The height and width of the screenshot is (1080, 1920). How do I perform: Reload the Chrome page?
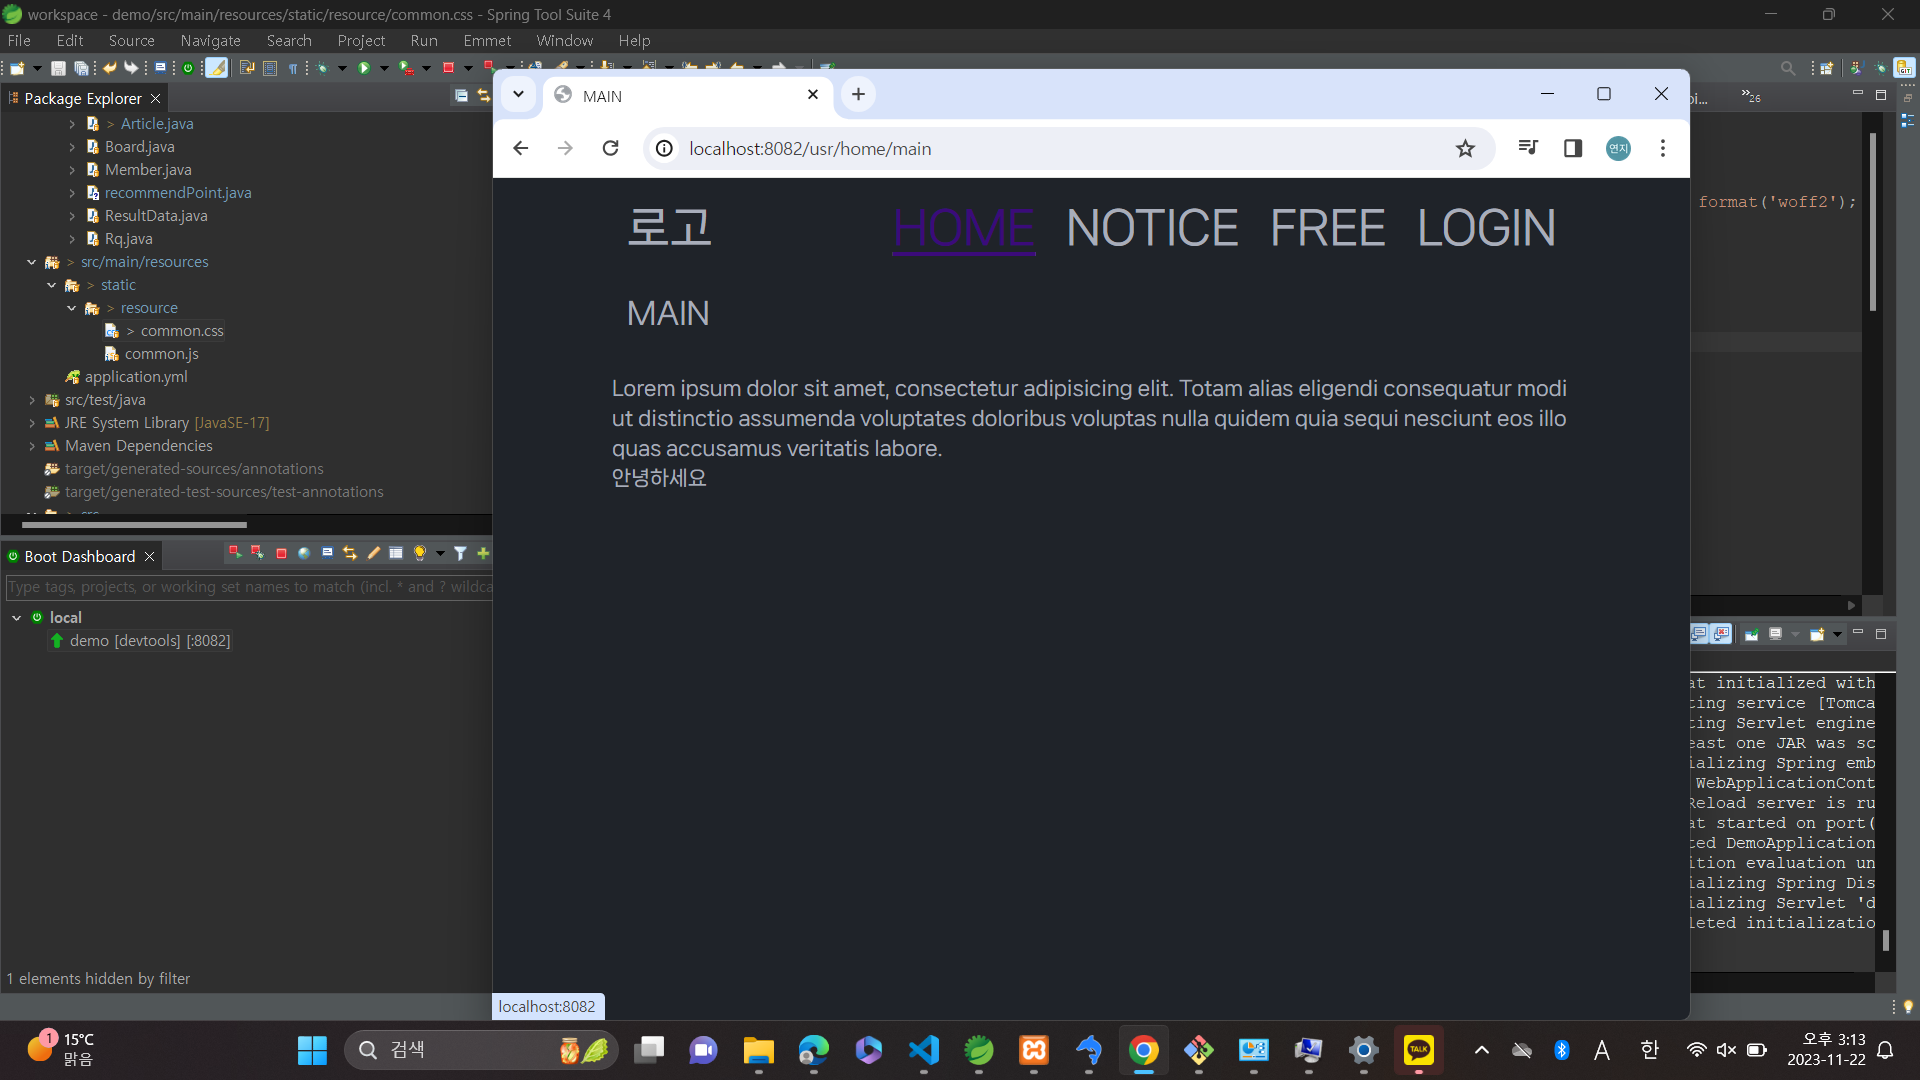tap(610, 148)
